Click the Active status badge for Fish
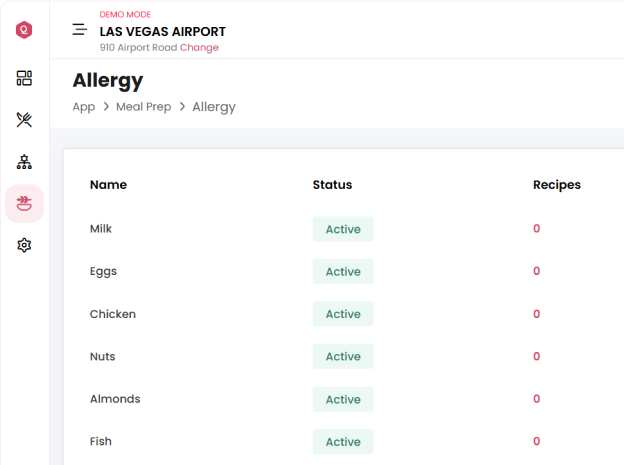This screenshot has width=624, height=465. click(x=343, y=442)
